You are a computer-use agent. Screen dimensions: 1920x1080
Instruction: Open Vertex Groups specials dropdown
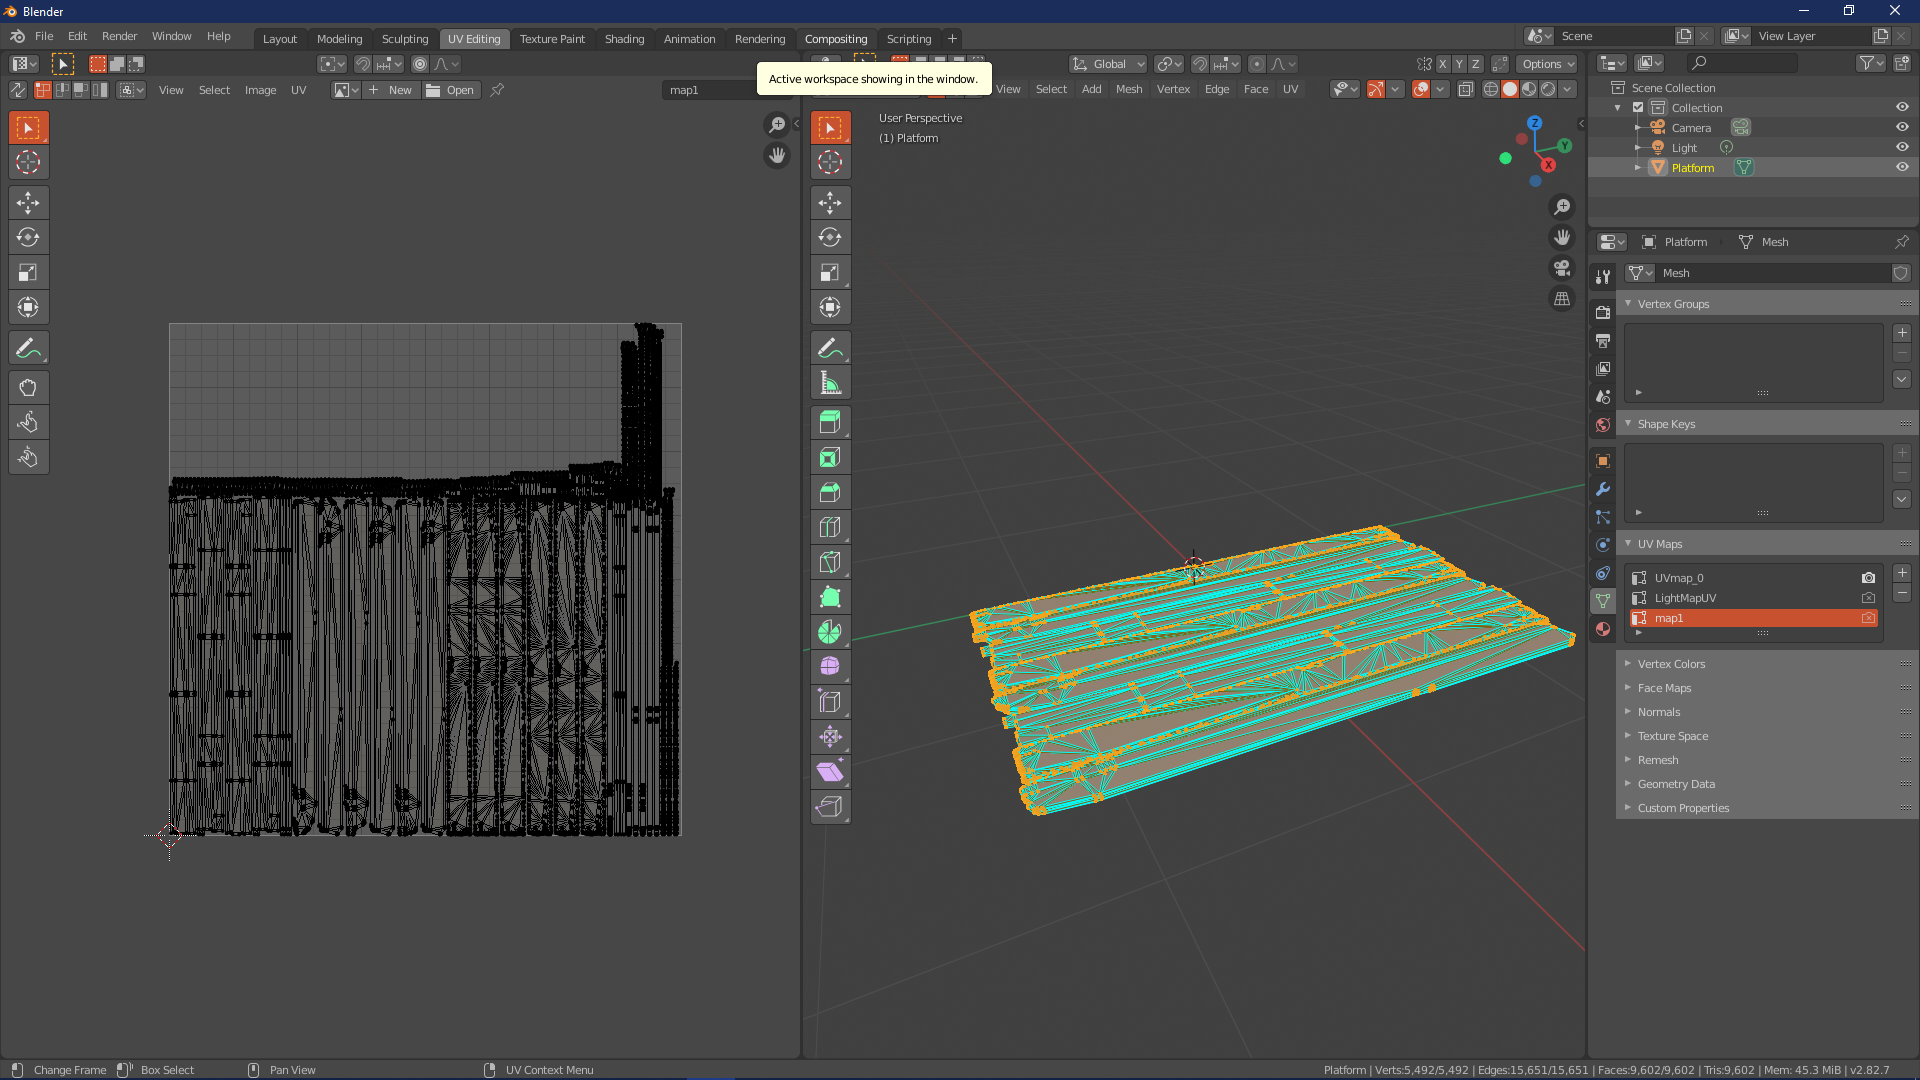click(x=1902, y=380)
